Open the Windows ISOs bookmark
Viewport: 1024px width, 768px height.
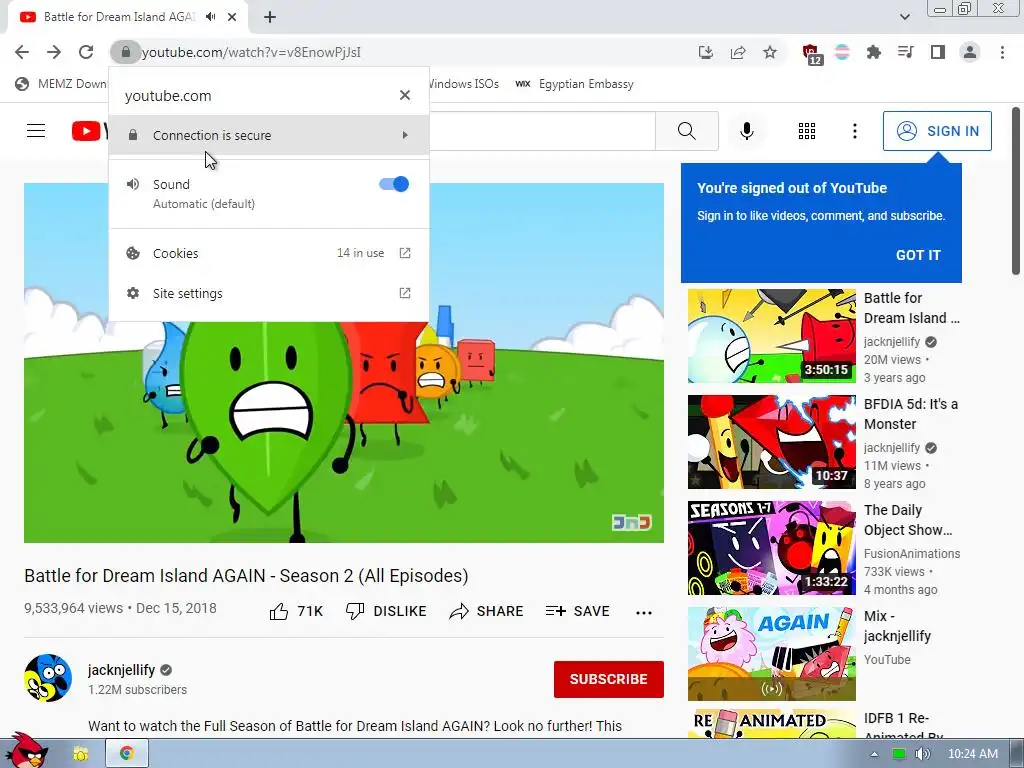pos(463,84)
